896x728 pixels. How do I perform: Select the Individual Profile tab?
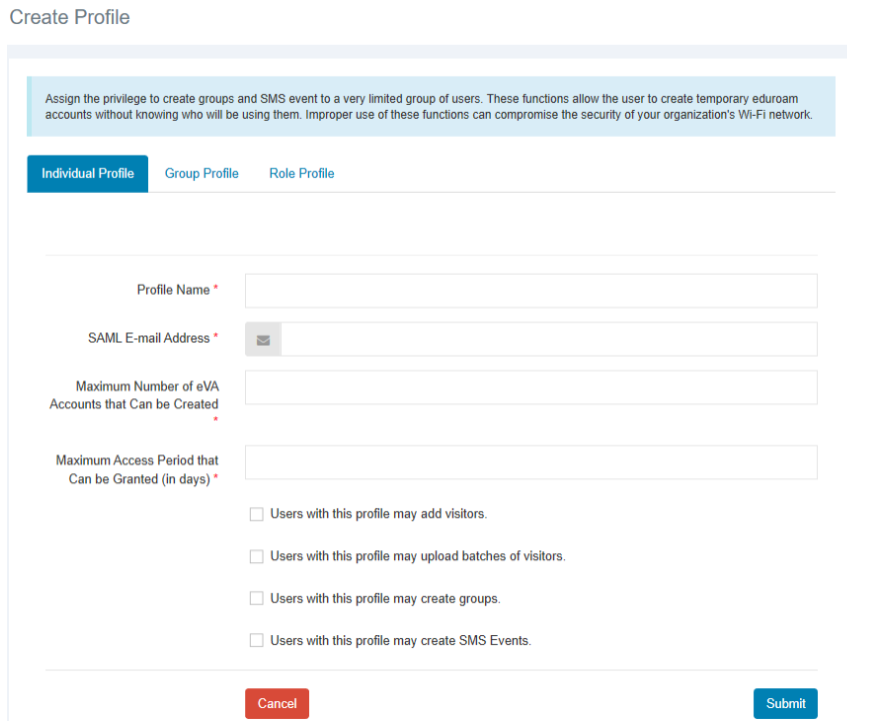point(88,174)
